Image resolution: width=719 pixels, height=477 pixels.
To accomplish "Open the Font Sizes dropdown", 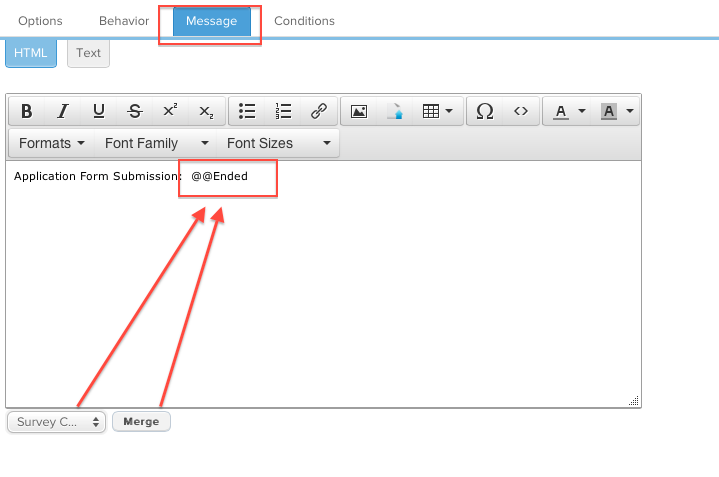I will click(x=278, y=143).
